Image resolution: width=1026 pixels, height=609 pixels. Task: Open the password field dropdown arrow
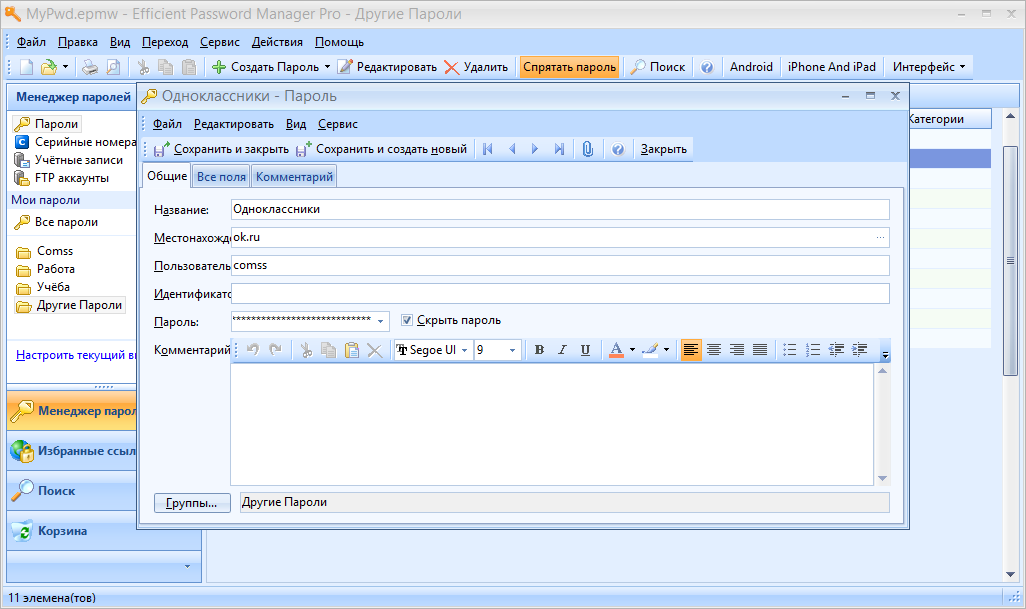(x=380, y=321)
